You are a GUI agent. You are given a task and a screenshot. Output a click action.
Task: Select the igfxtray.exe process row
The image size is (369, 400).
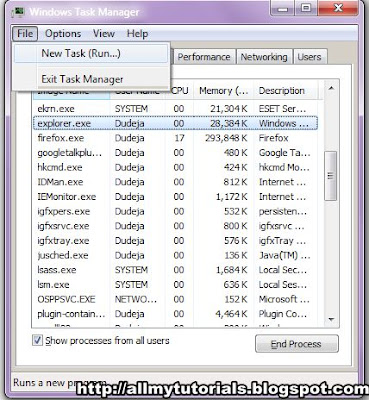tap(176, 241)
